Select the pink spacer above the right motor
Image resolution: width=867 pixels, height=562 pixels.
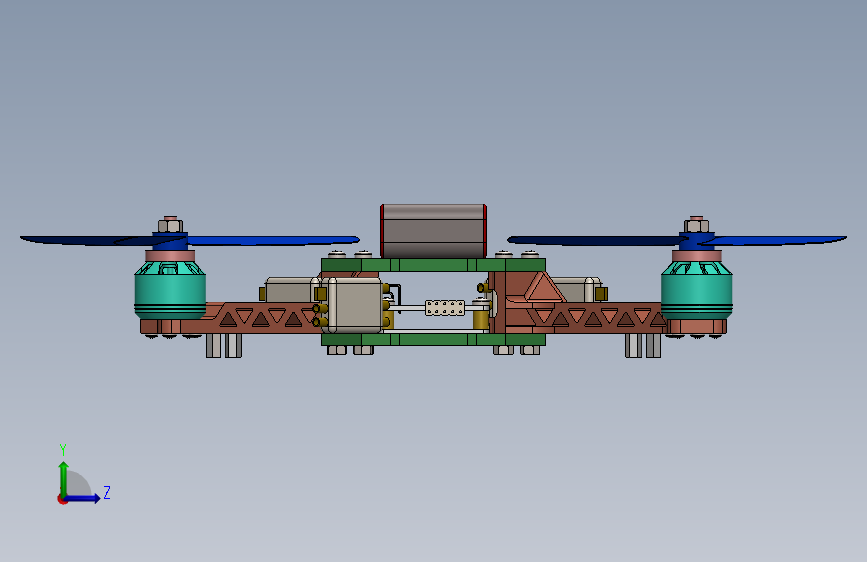[697, 256]
